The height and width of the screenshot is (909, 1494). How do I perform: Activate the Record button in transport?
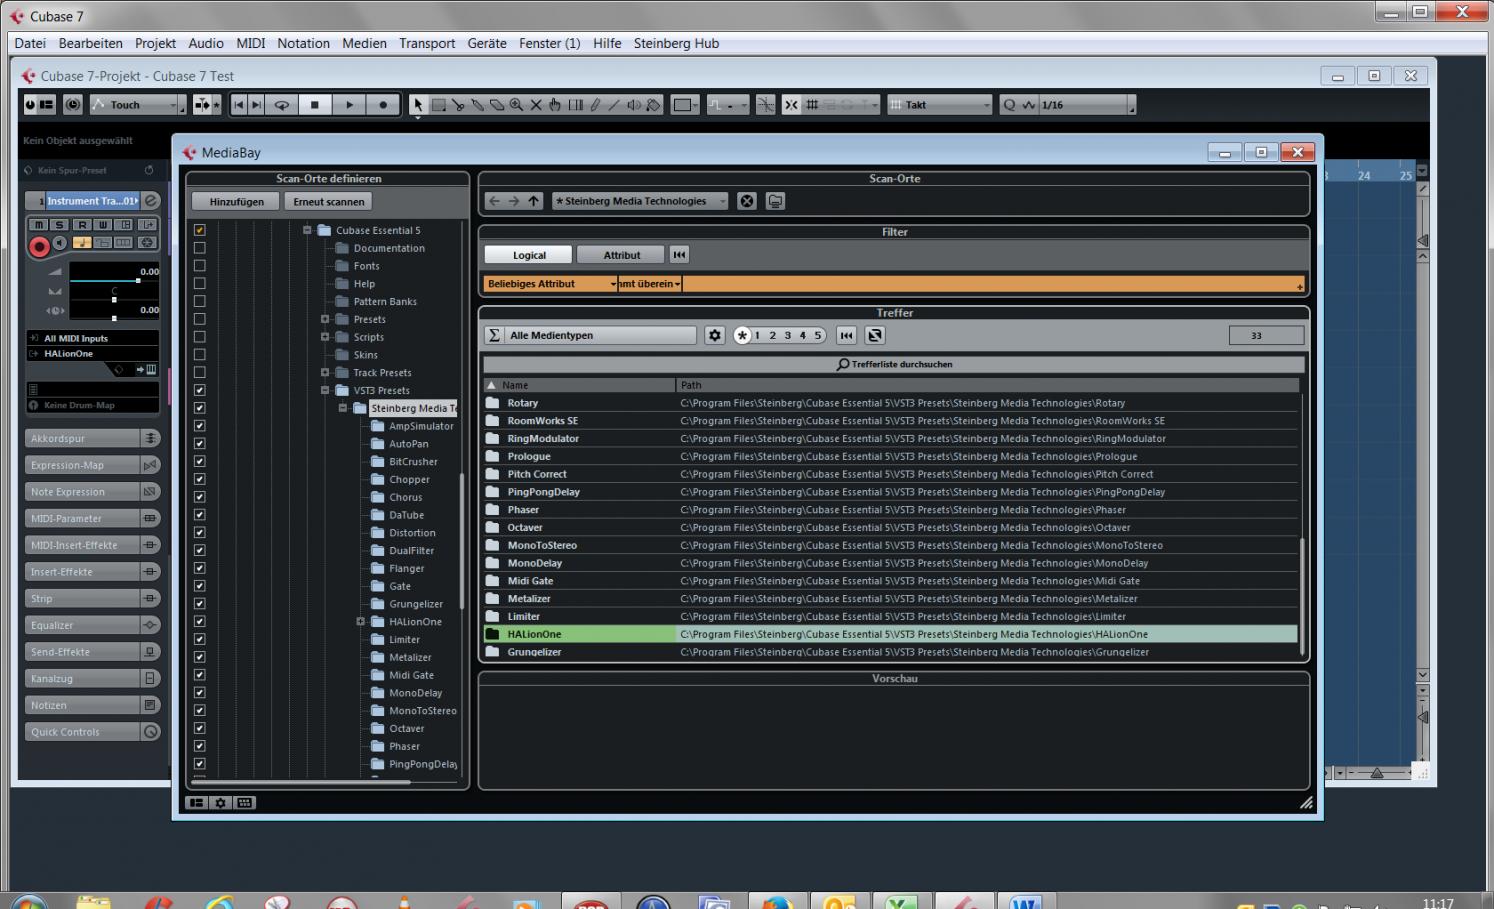click(x=383, y=104)
